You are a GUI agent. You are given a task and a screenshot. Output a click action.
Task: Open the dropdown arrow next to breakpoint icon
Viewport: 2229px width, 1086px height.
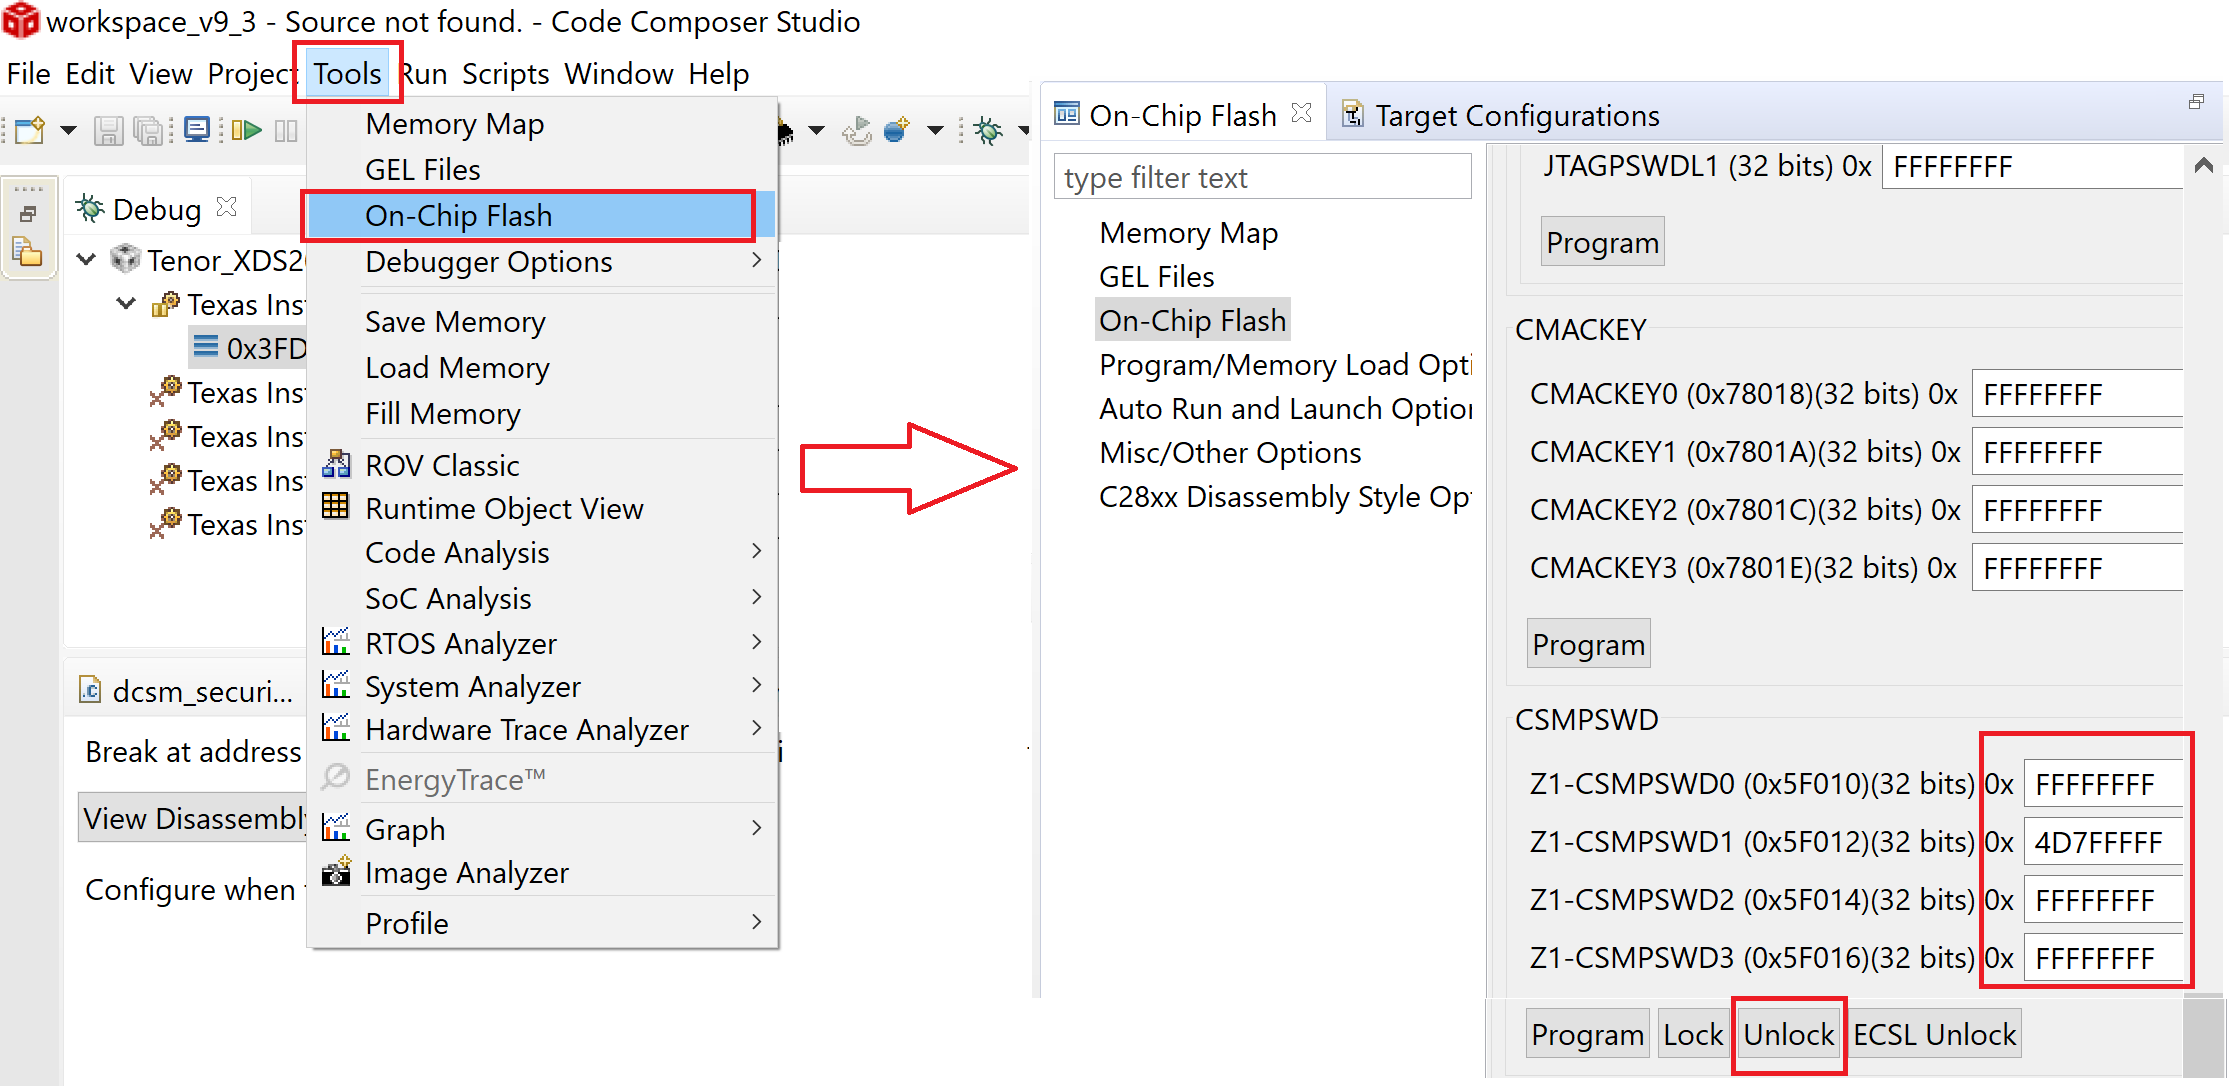click(x=935, y=129)
